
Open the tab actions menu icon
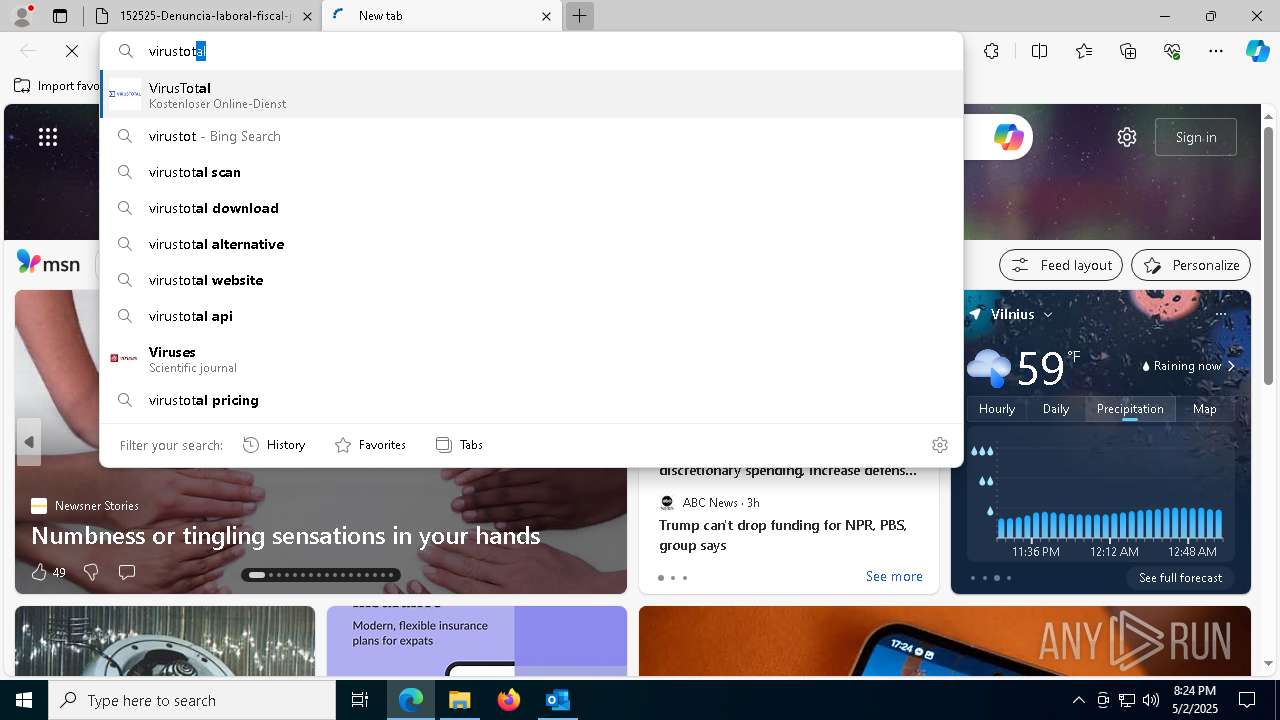pos(60,16)
